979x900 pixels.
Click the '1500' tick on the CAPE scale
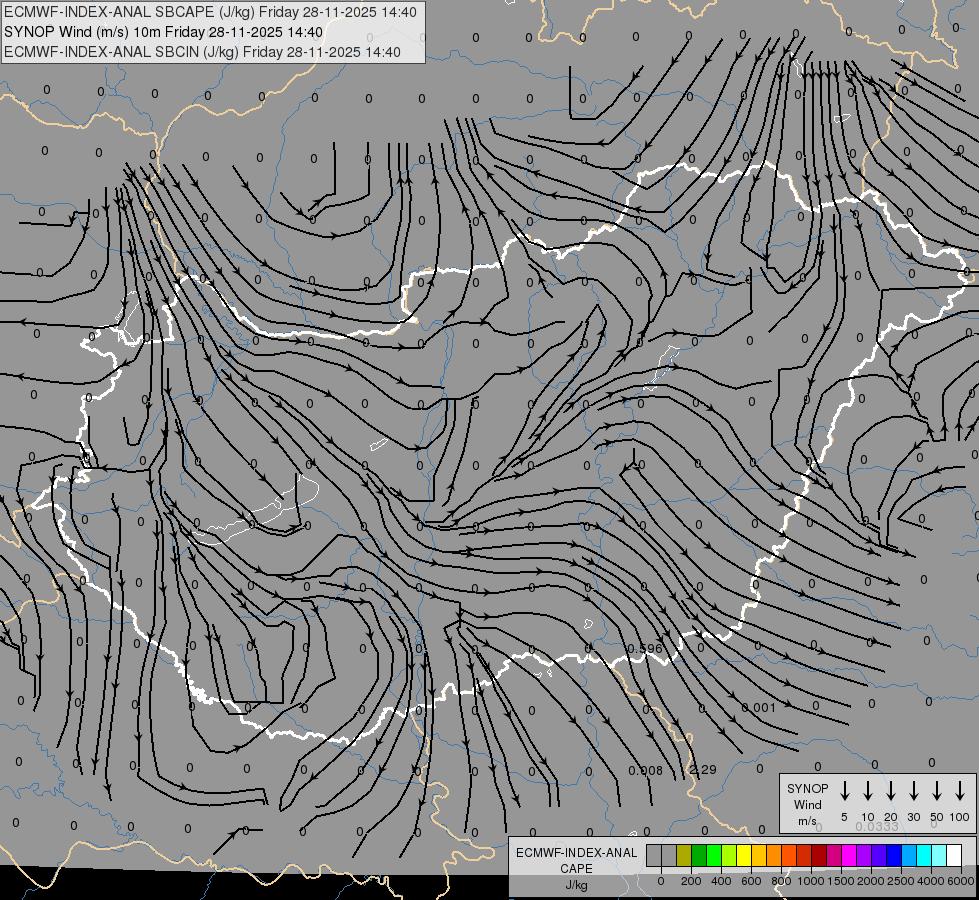pyautogui.click(x=841, y=881)
